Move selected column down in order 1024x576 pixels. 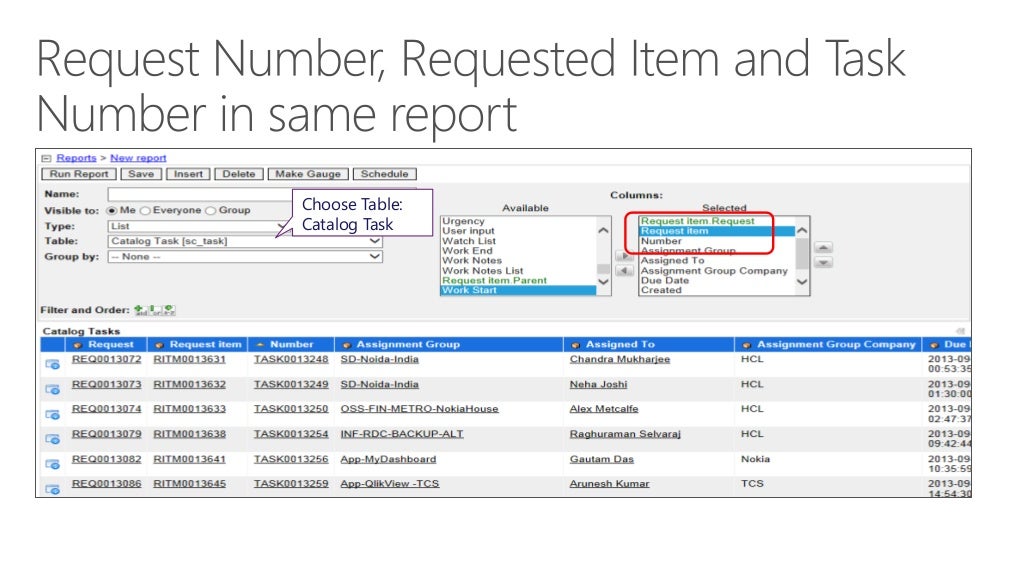tap(823, 263)
